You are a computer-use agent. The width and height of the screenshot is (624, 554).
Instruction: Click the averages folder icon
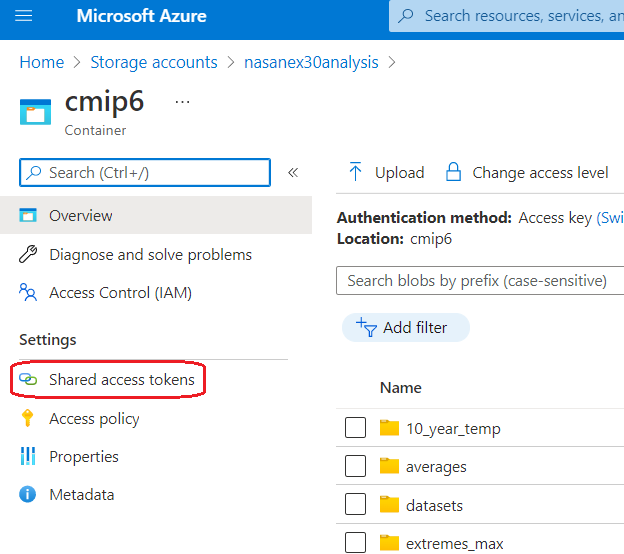click(x=389, y=466)
